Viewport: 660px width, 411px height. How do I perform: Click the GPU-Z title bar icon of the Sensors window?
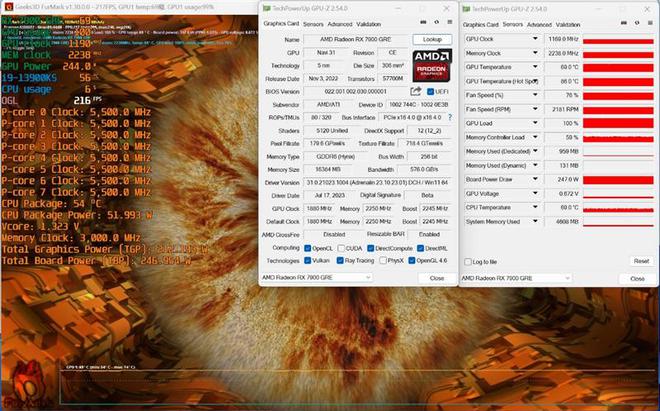tap(466, 9)
